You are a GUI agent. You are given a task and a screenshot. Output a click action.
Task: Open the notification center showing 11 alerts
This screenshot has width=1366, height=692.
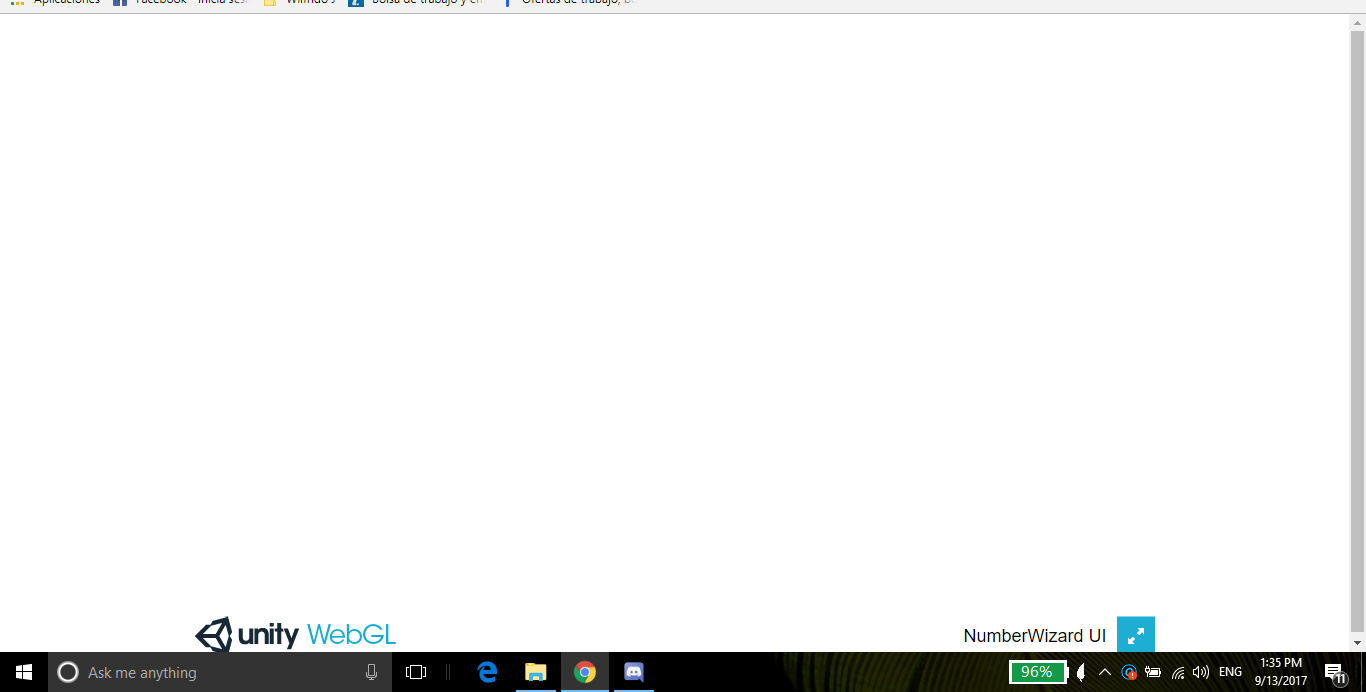(1334, 672)
